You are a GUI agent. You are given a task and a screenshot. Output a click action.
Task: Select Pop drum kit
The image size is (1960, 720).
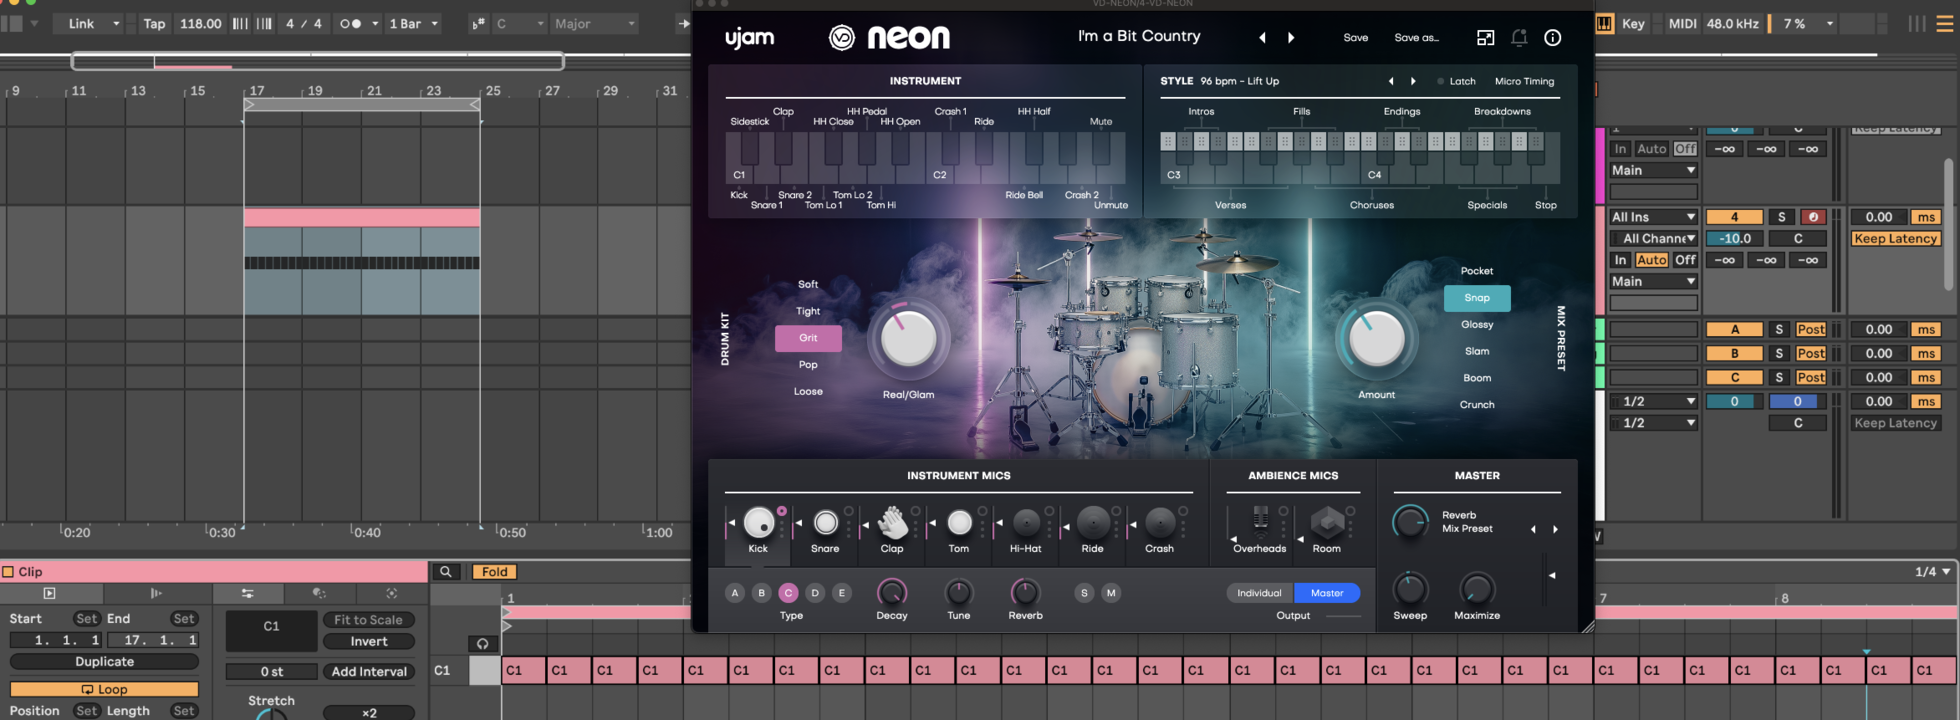click(x=808, y=365)
